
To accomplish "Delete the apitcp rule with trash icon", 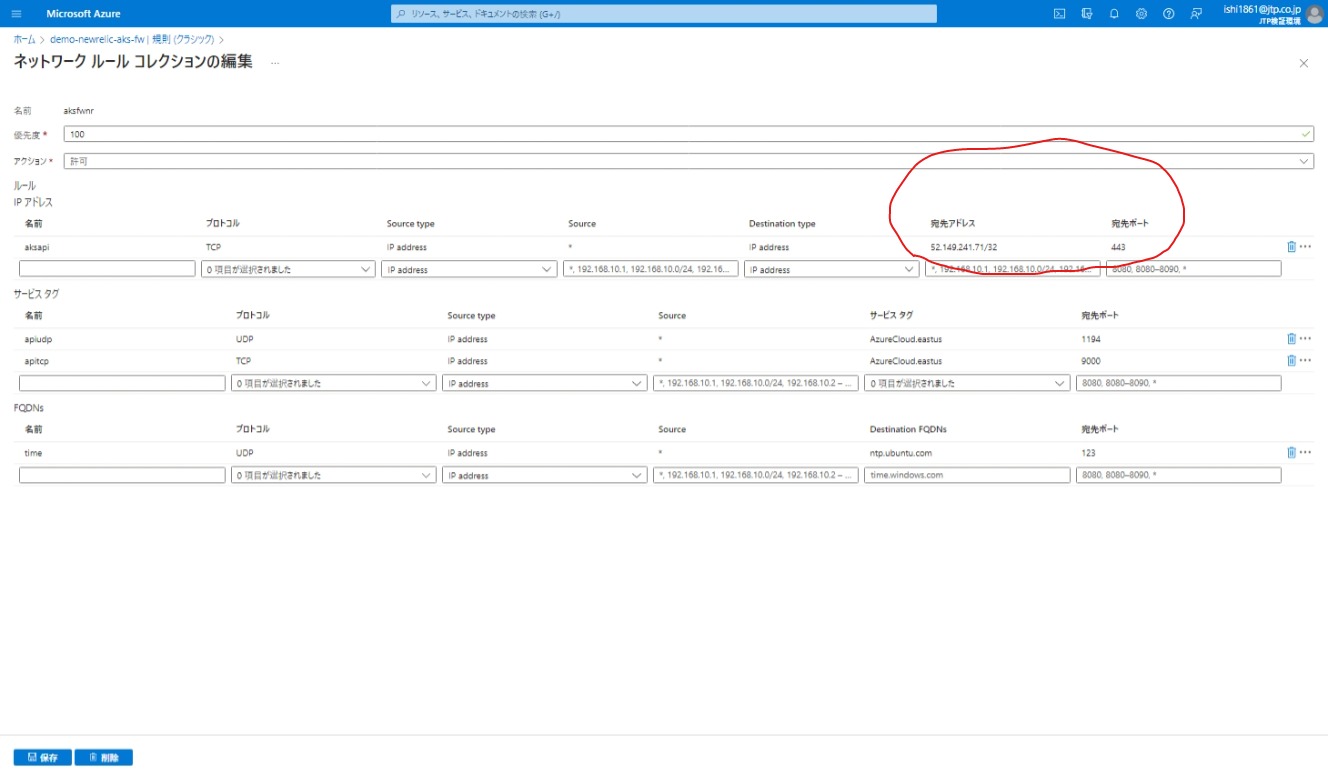I will tap(1291, 360).
